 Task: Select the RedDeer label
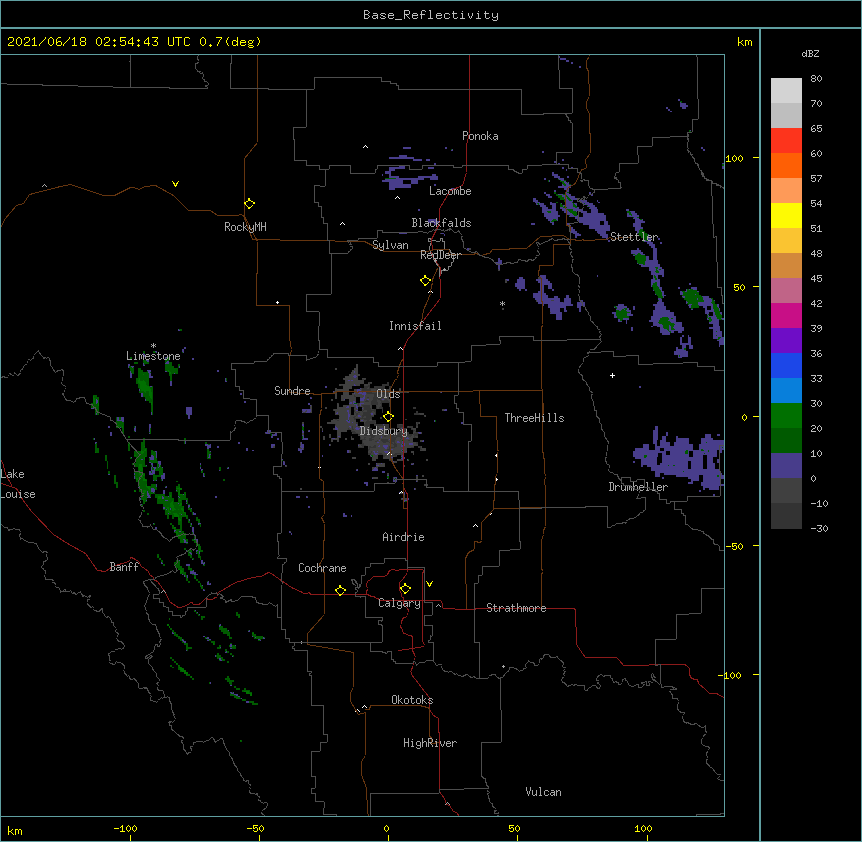(440, 255)
